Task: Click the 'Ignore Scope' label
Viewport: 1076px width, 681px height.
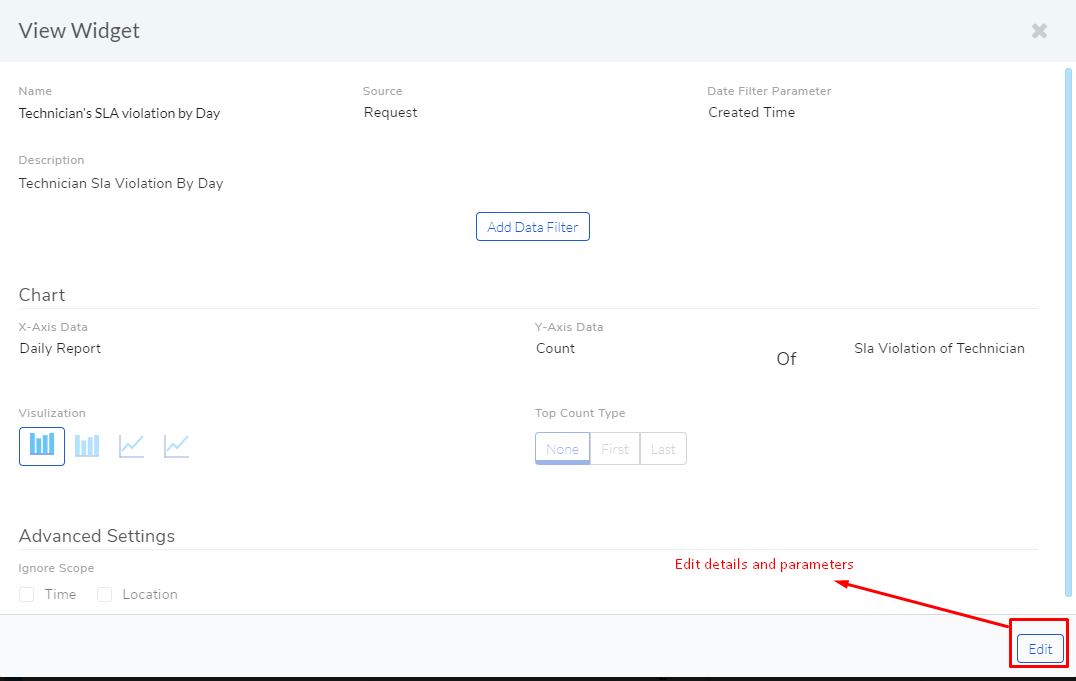Action: [x=56, y=568]
